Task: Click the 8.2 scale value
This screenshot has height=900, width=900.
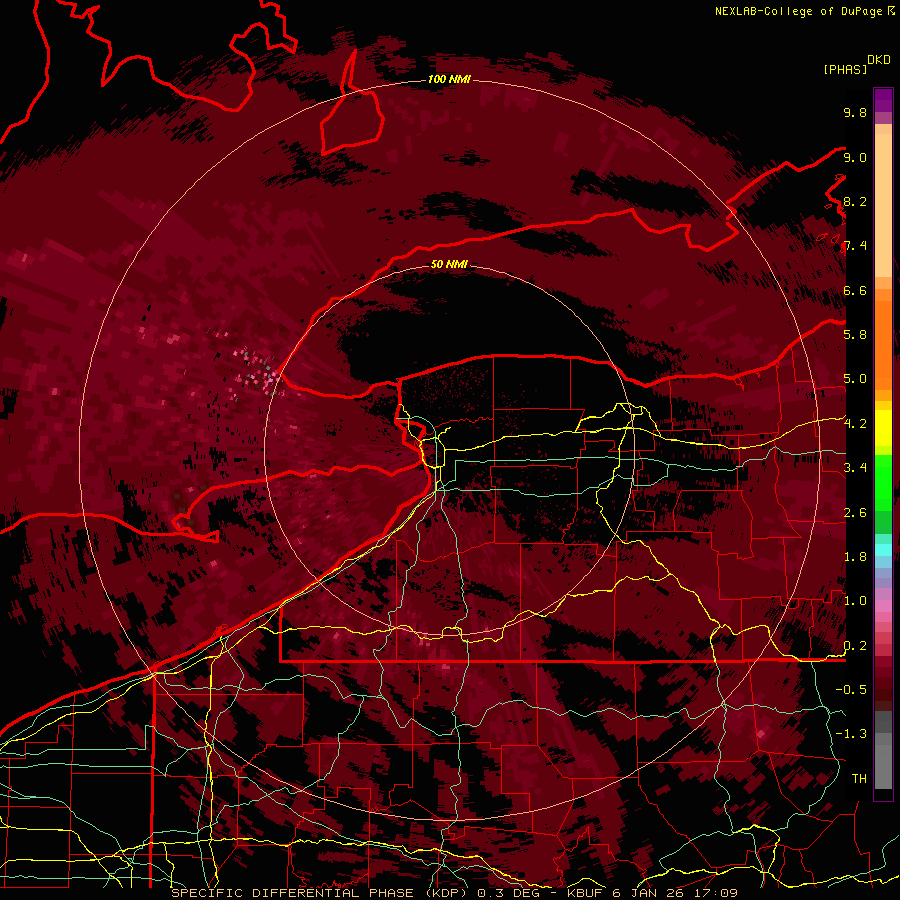Action: pos(855,201)
